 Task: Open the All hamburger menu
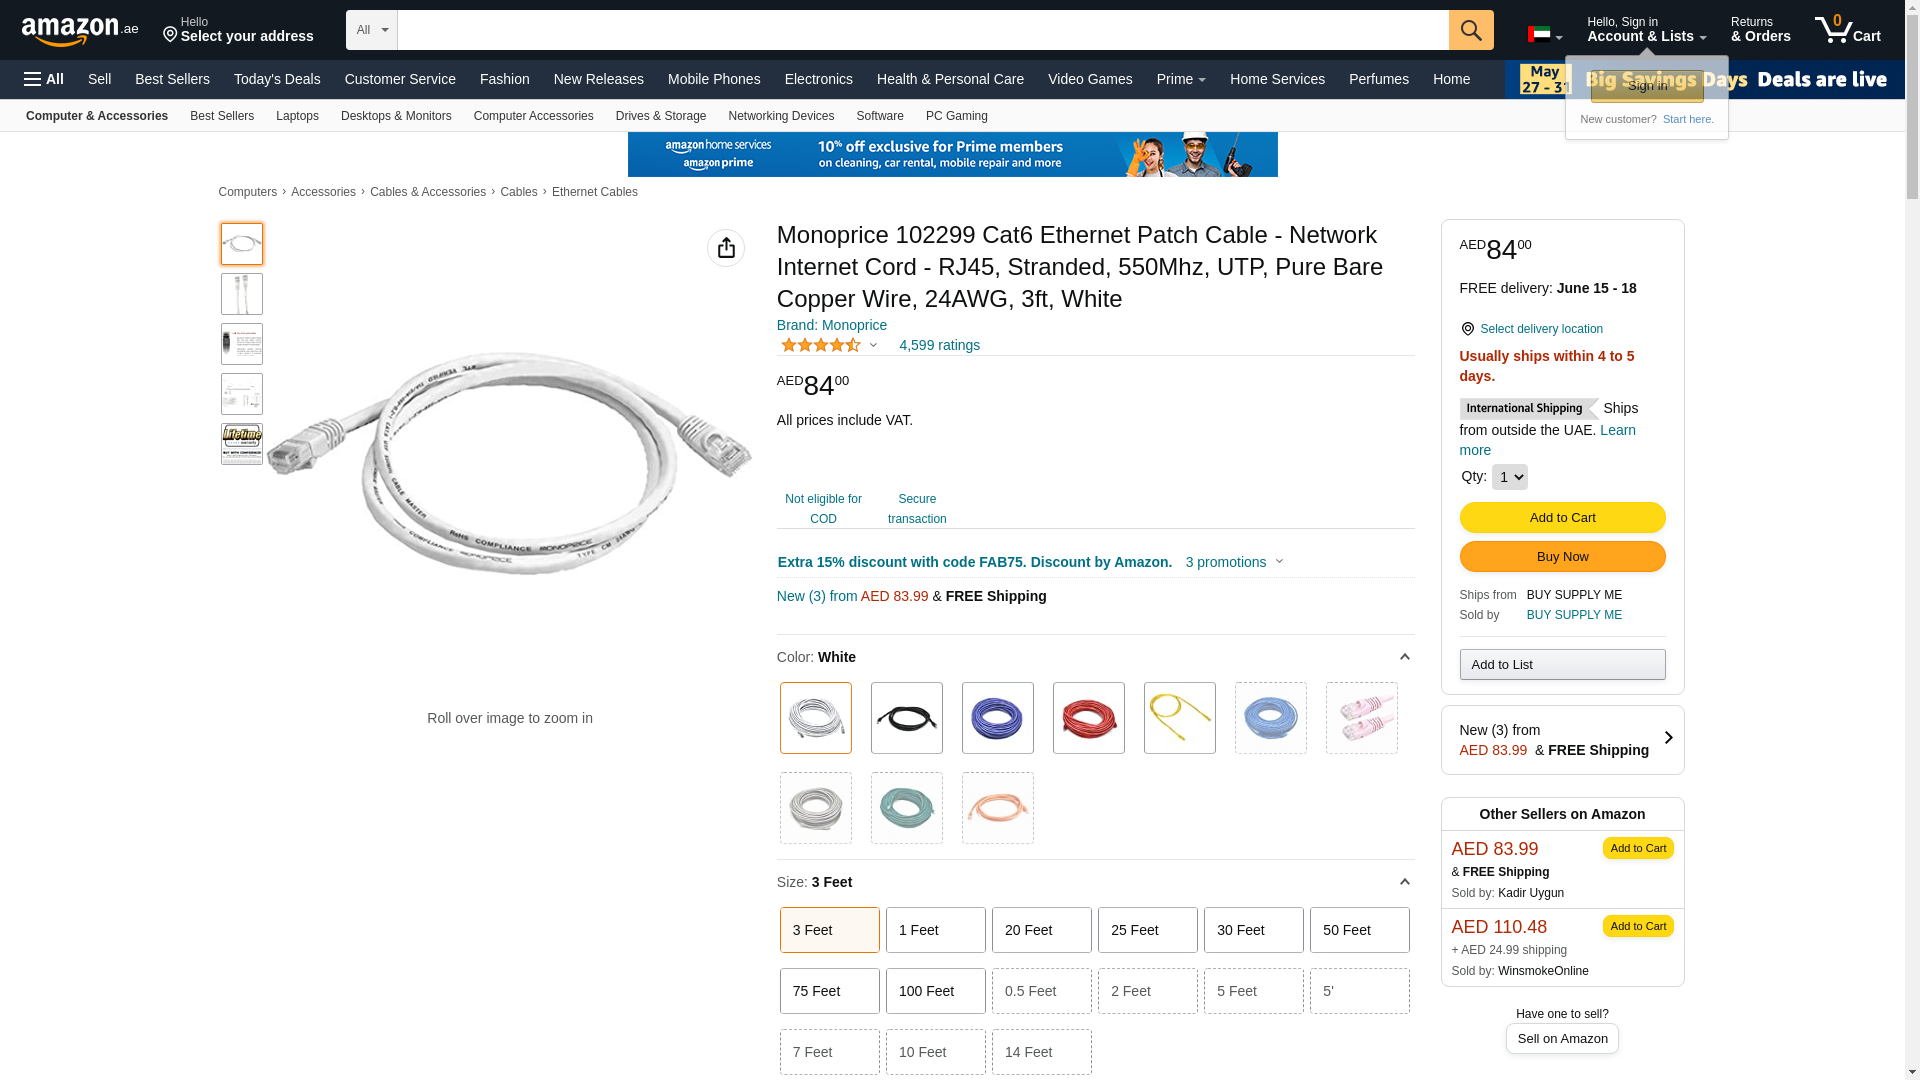[44, 79]
